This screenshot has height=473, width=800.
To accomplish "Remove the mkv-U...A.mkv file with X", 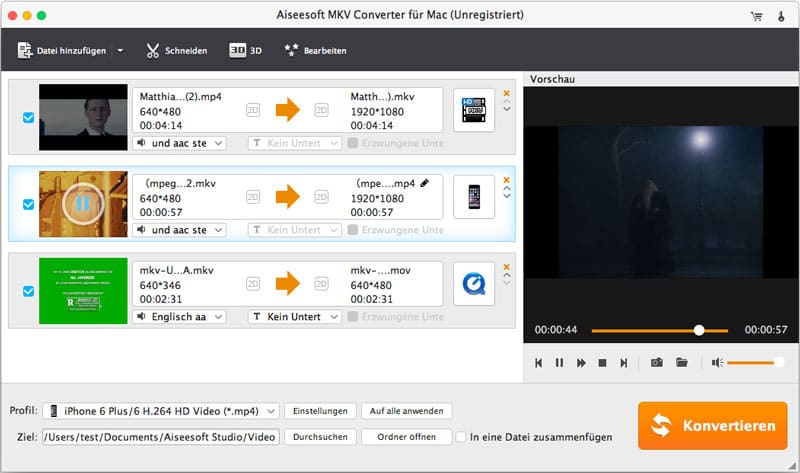I will 507,267.
